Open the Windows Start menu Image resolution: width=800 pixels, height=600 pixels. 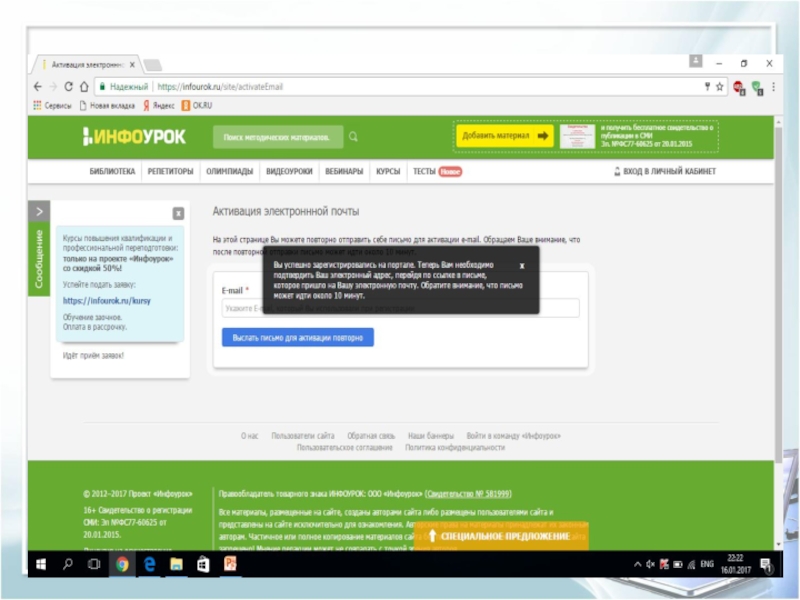pos(41,564)
